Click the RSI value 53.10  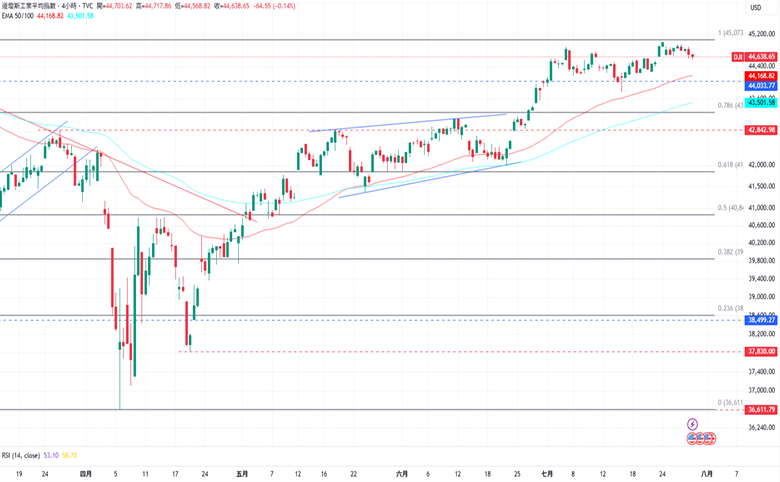pyautogui.click(x=51, y=455)
